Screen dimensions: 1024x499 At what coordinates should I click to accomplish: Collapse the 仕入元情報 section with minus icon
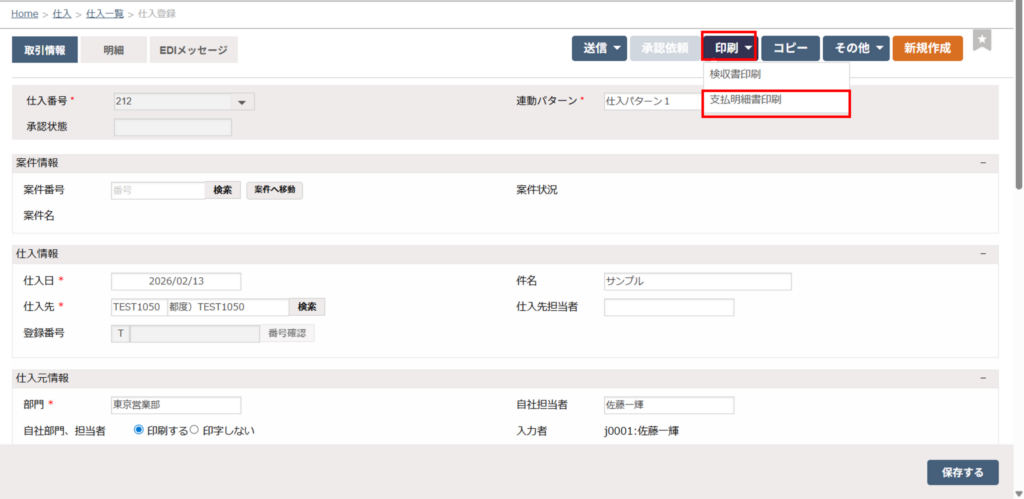coord(983,378)
